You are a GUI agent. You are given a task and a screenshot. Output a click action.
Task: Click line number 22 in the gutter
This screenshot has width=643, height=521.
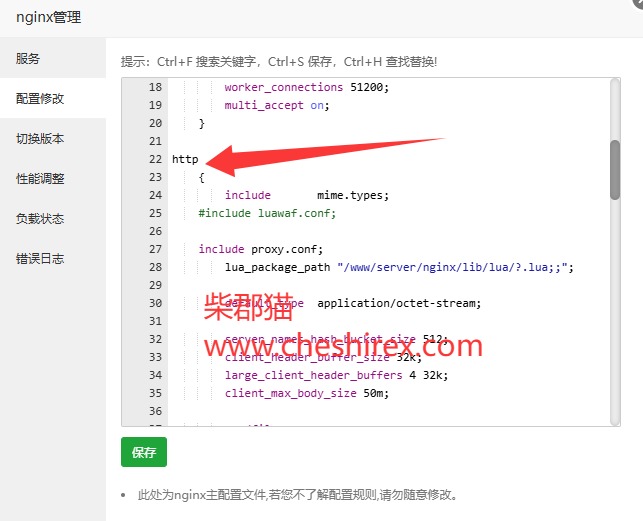pos(155,159)
